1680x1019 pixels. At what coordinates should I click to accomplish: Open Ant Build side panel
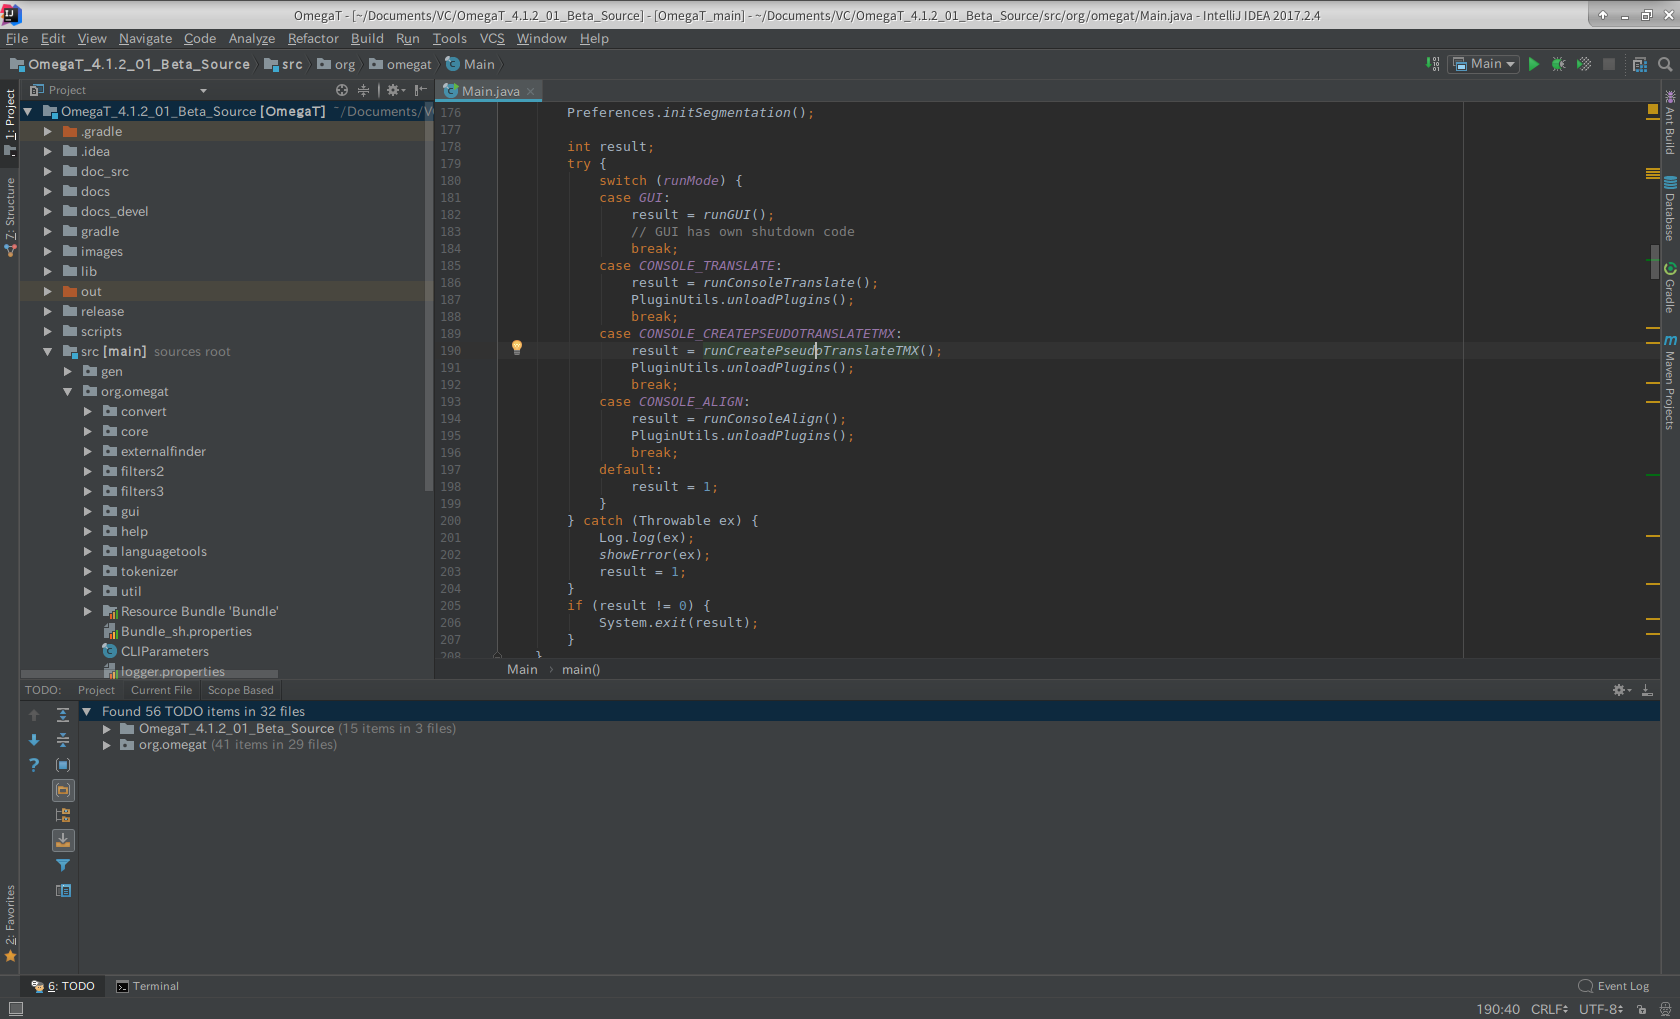1670,122
